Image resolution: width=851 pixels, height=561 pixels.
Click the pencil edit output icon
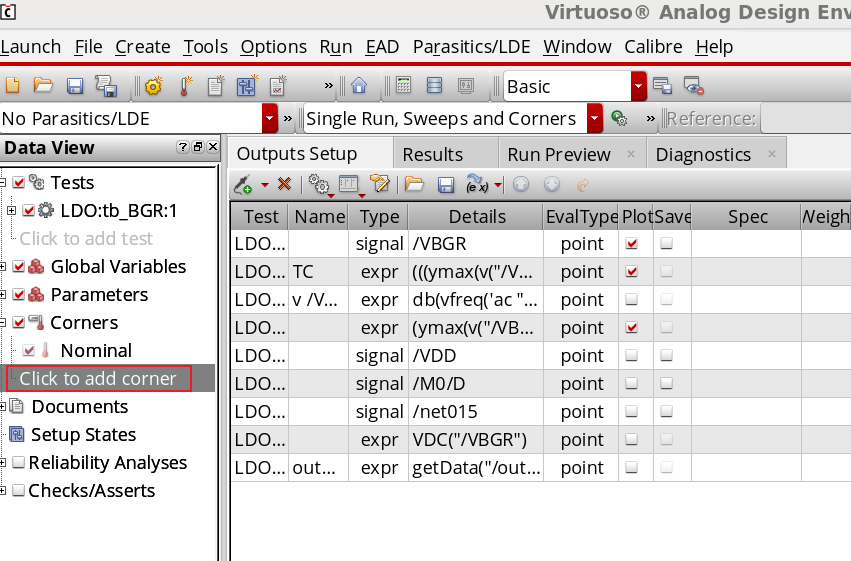[379, 184]
